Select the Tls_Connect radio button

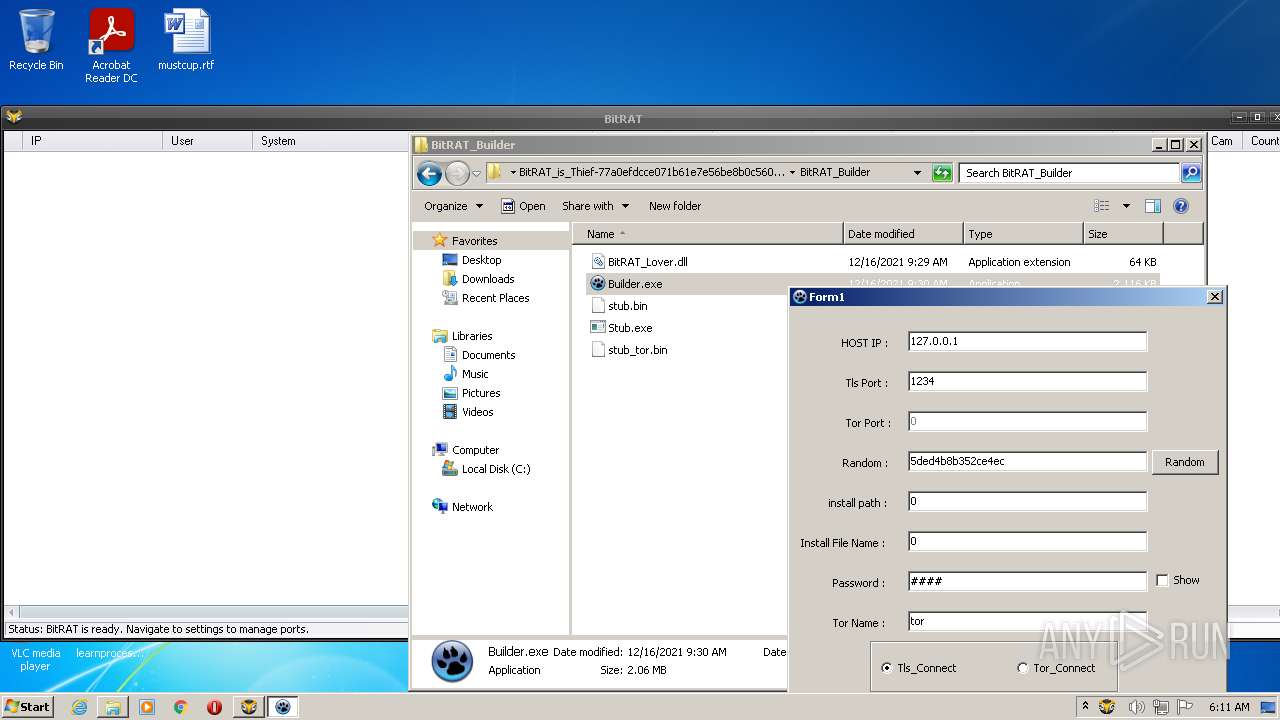tap(887, 668)
